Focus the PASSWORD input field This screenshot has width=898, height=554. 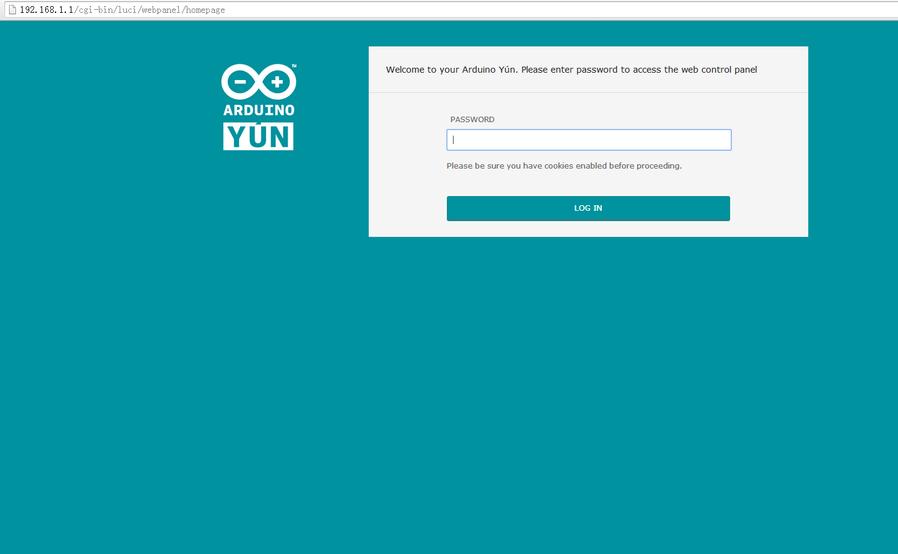pos(588,140)
